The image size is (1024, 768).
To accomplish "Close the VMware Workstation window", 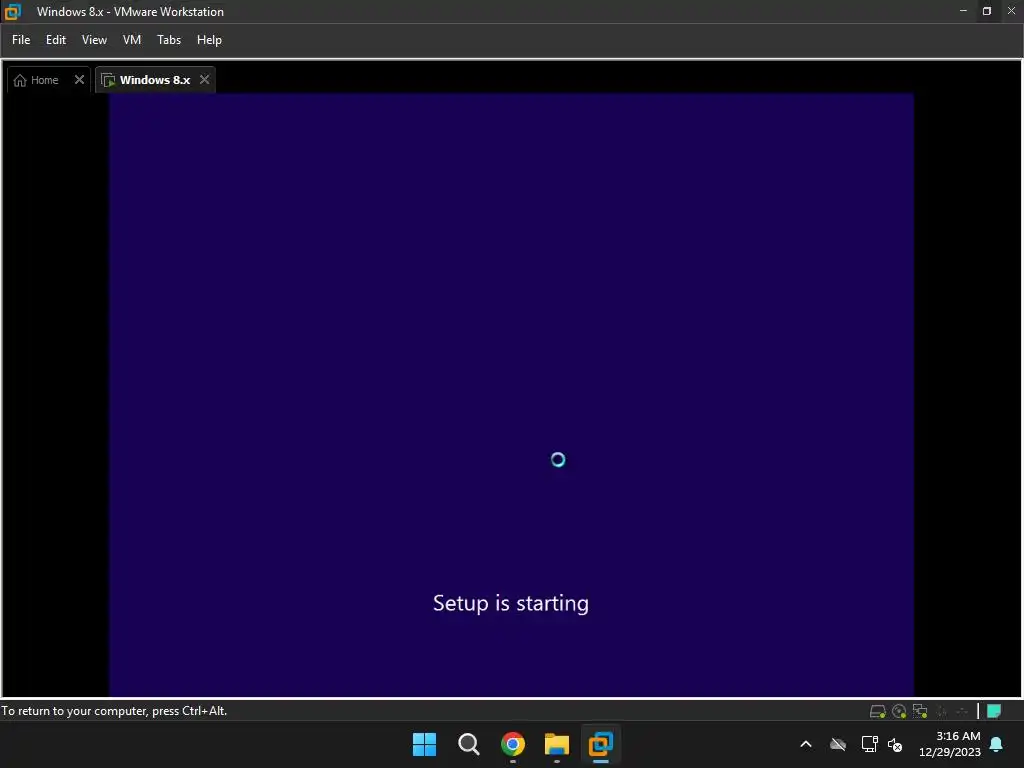I will [x=1011, y=10].
